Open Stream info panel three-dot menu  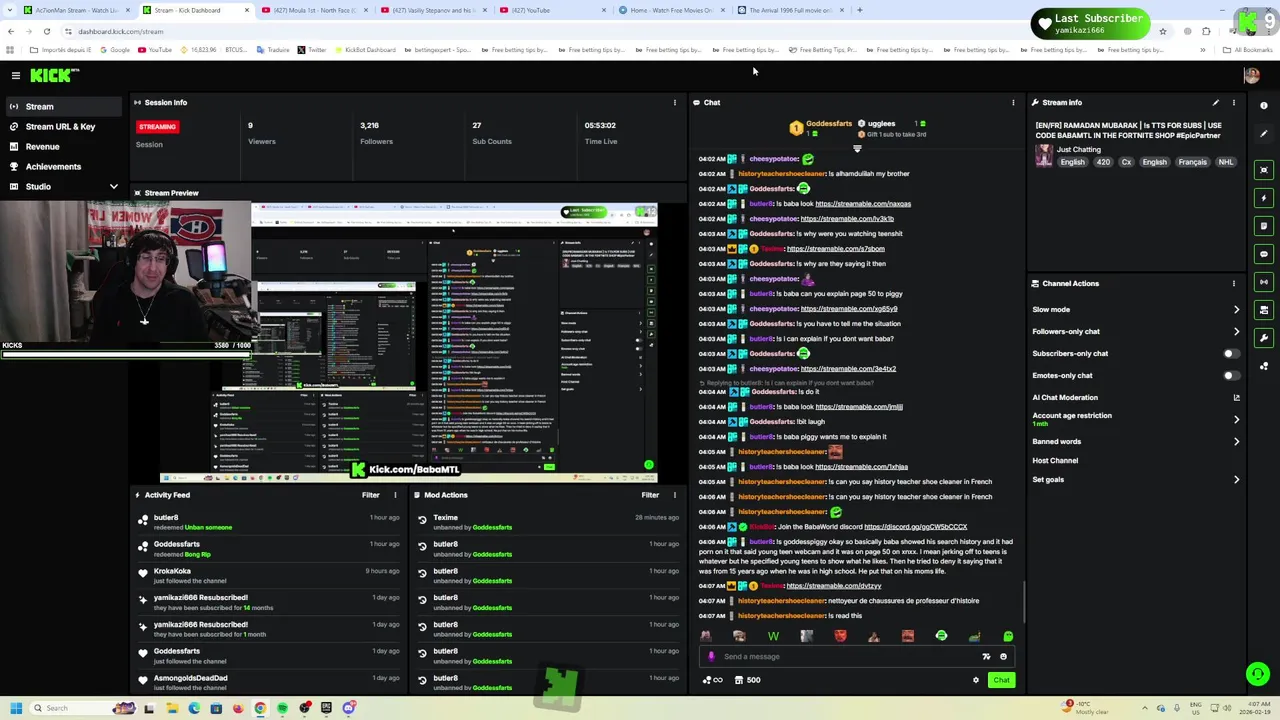click(x=1234, y=102)
